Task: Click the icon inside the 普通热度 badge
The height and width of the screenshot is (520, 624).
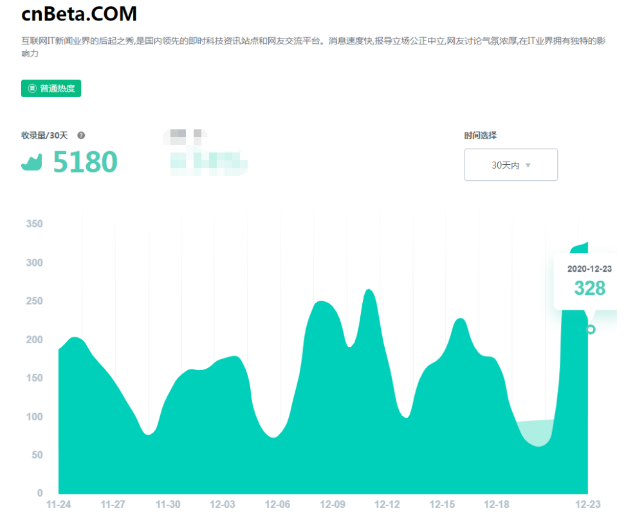Action: [x=32, y=88]
